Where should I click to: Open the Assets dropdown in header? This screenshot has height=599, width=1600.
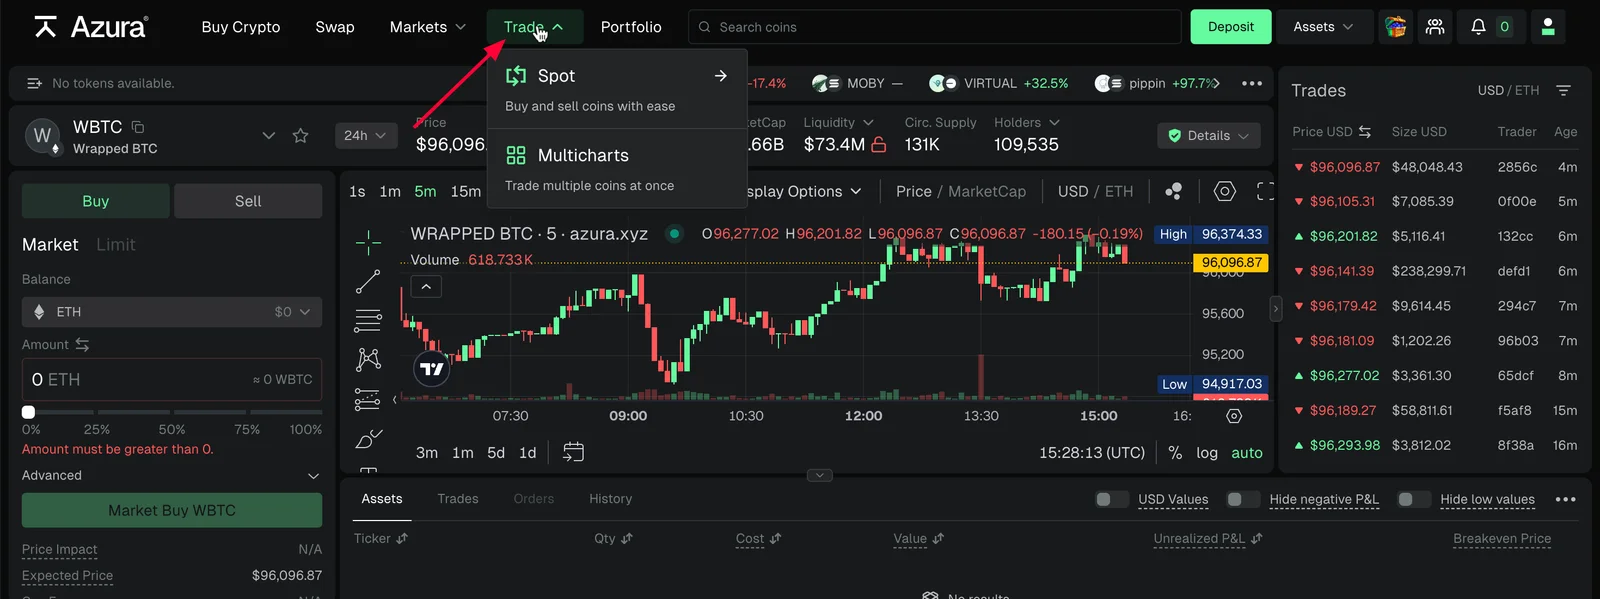click(1323, 27)
